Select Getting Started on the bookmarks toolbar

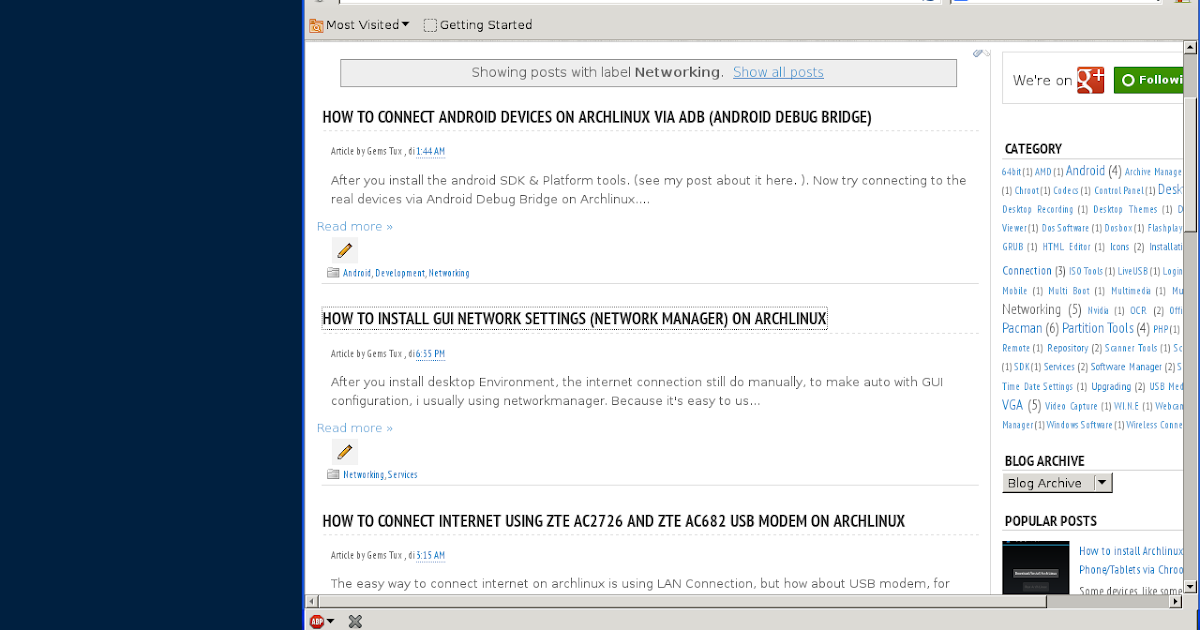(489, 24)
